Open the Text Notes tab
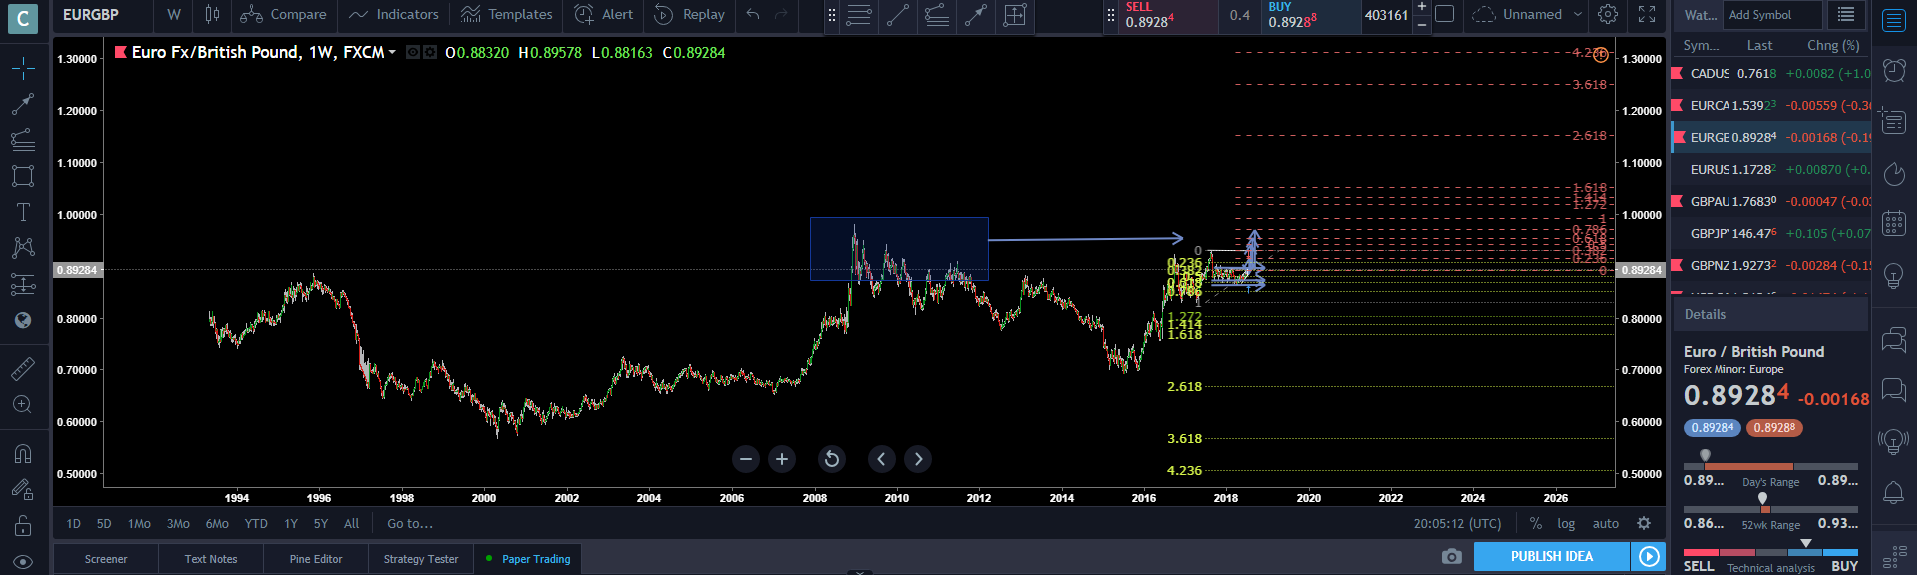 211,559
